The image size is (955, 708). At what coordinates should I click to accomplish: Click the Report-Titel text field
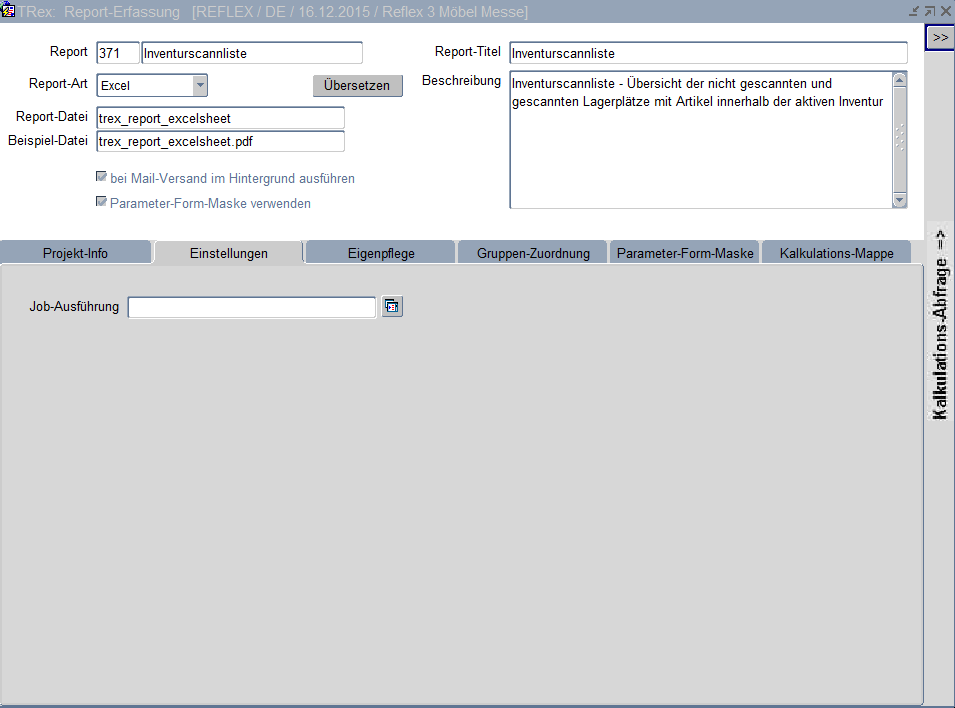708,53
